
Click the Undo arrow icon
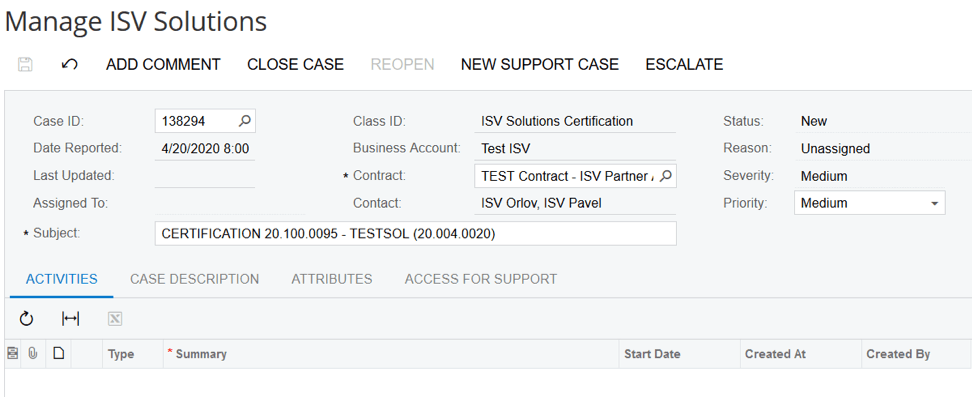click(69, 64)
